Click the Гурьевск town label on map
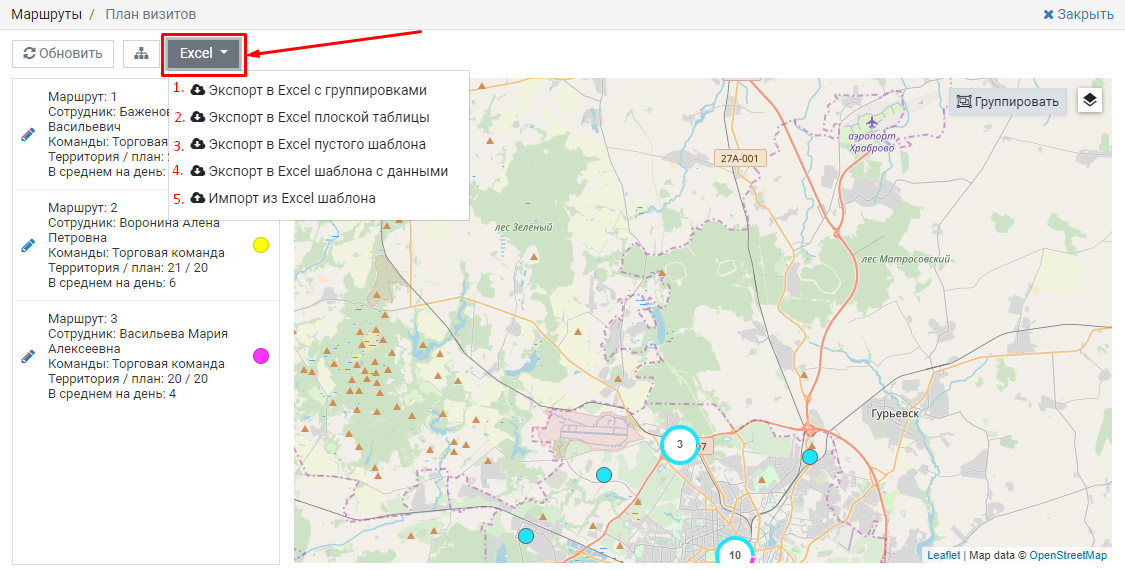 point(895,414)
